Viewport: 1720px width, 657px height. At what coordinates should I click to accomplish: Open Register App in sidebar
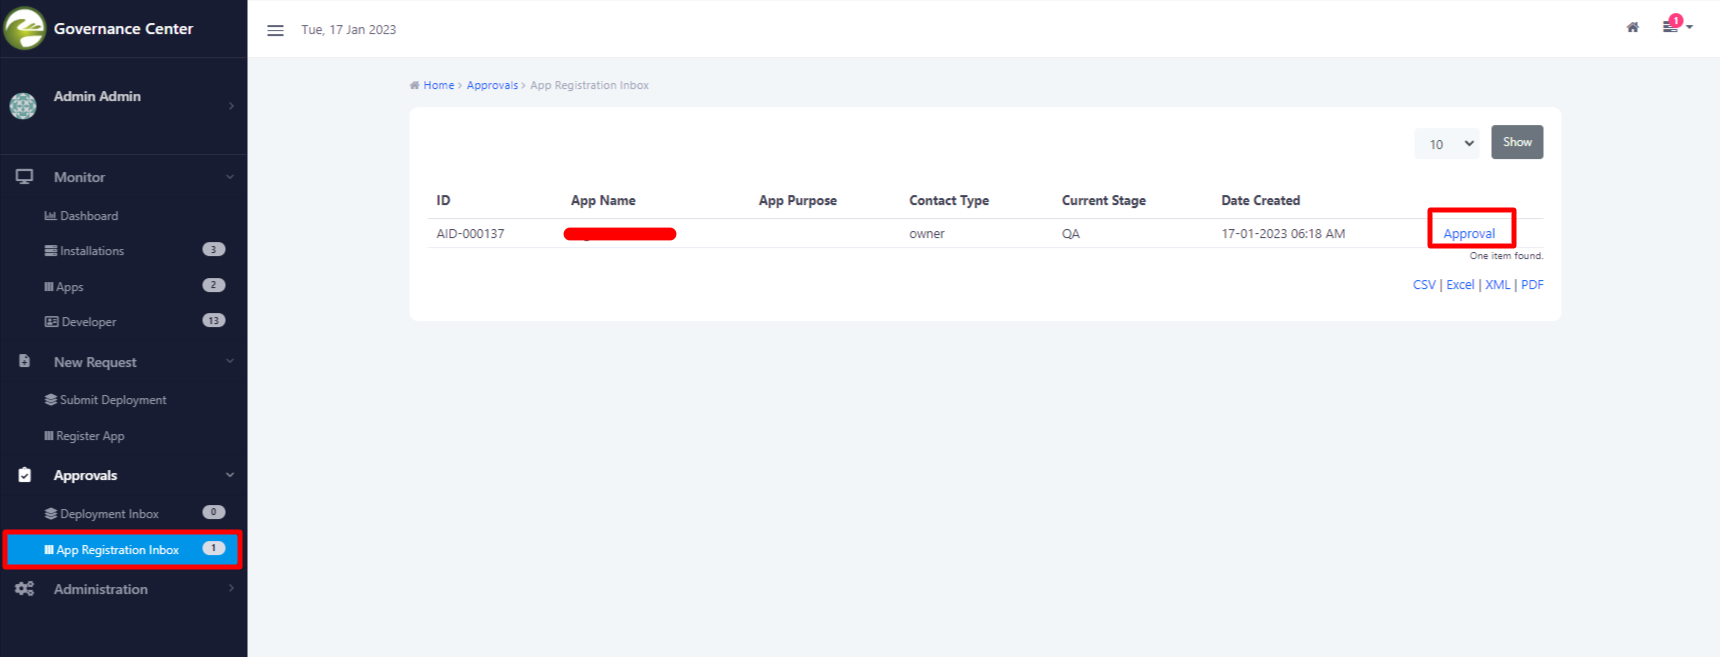click(90, 436)
